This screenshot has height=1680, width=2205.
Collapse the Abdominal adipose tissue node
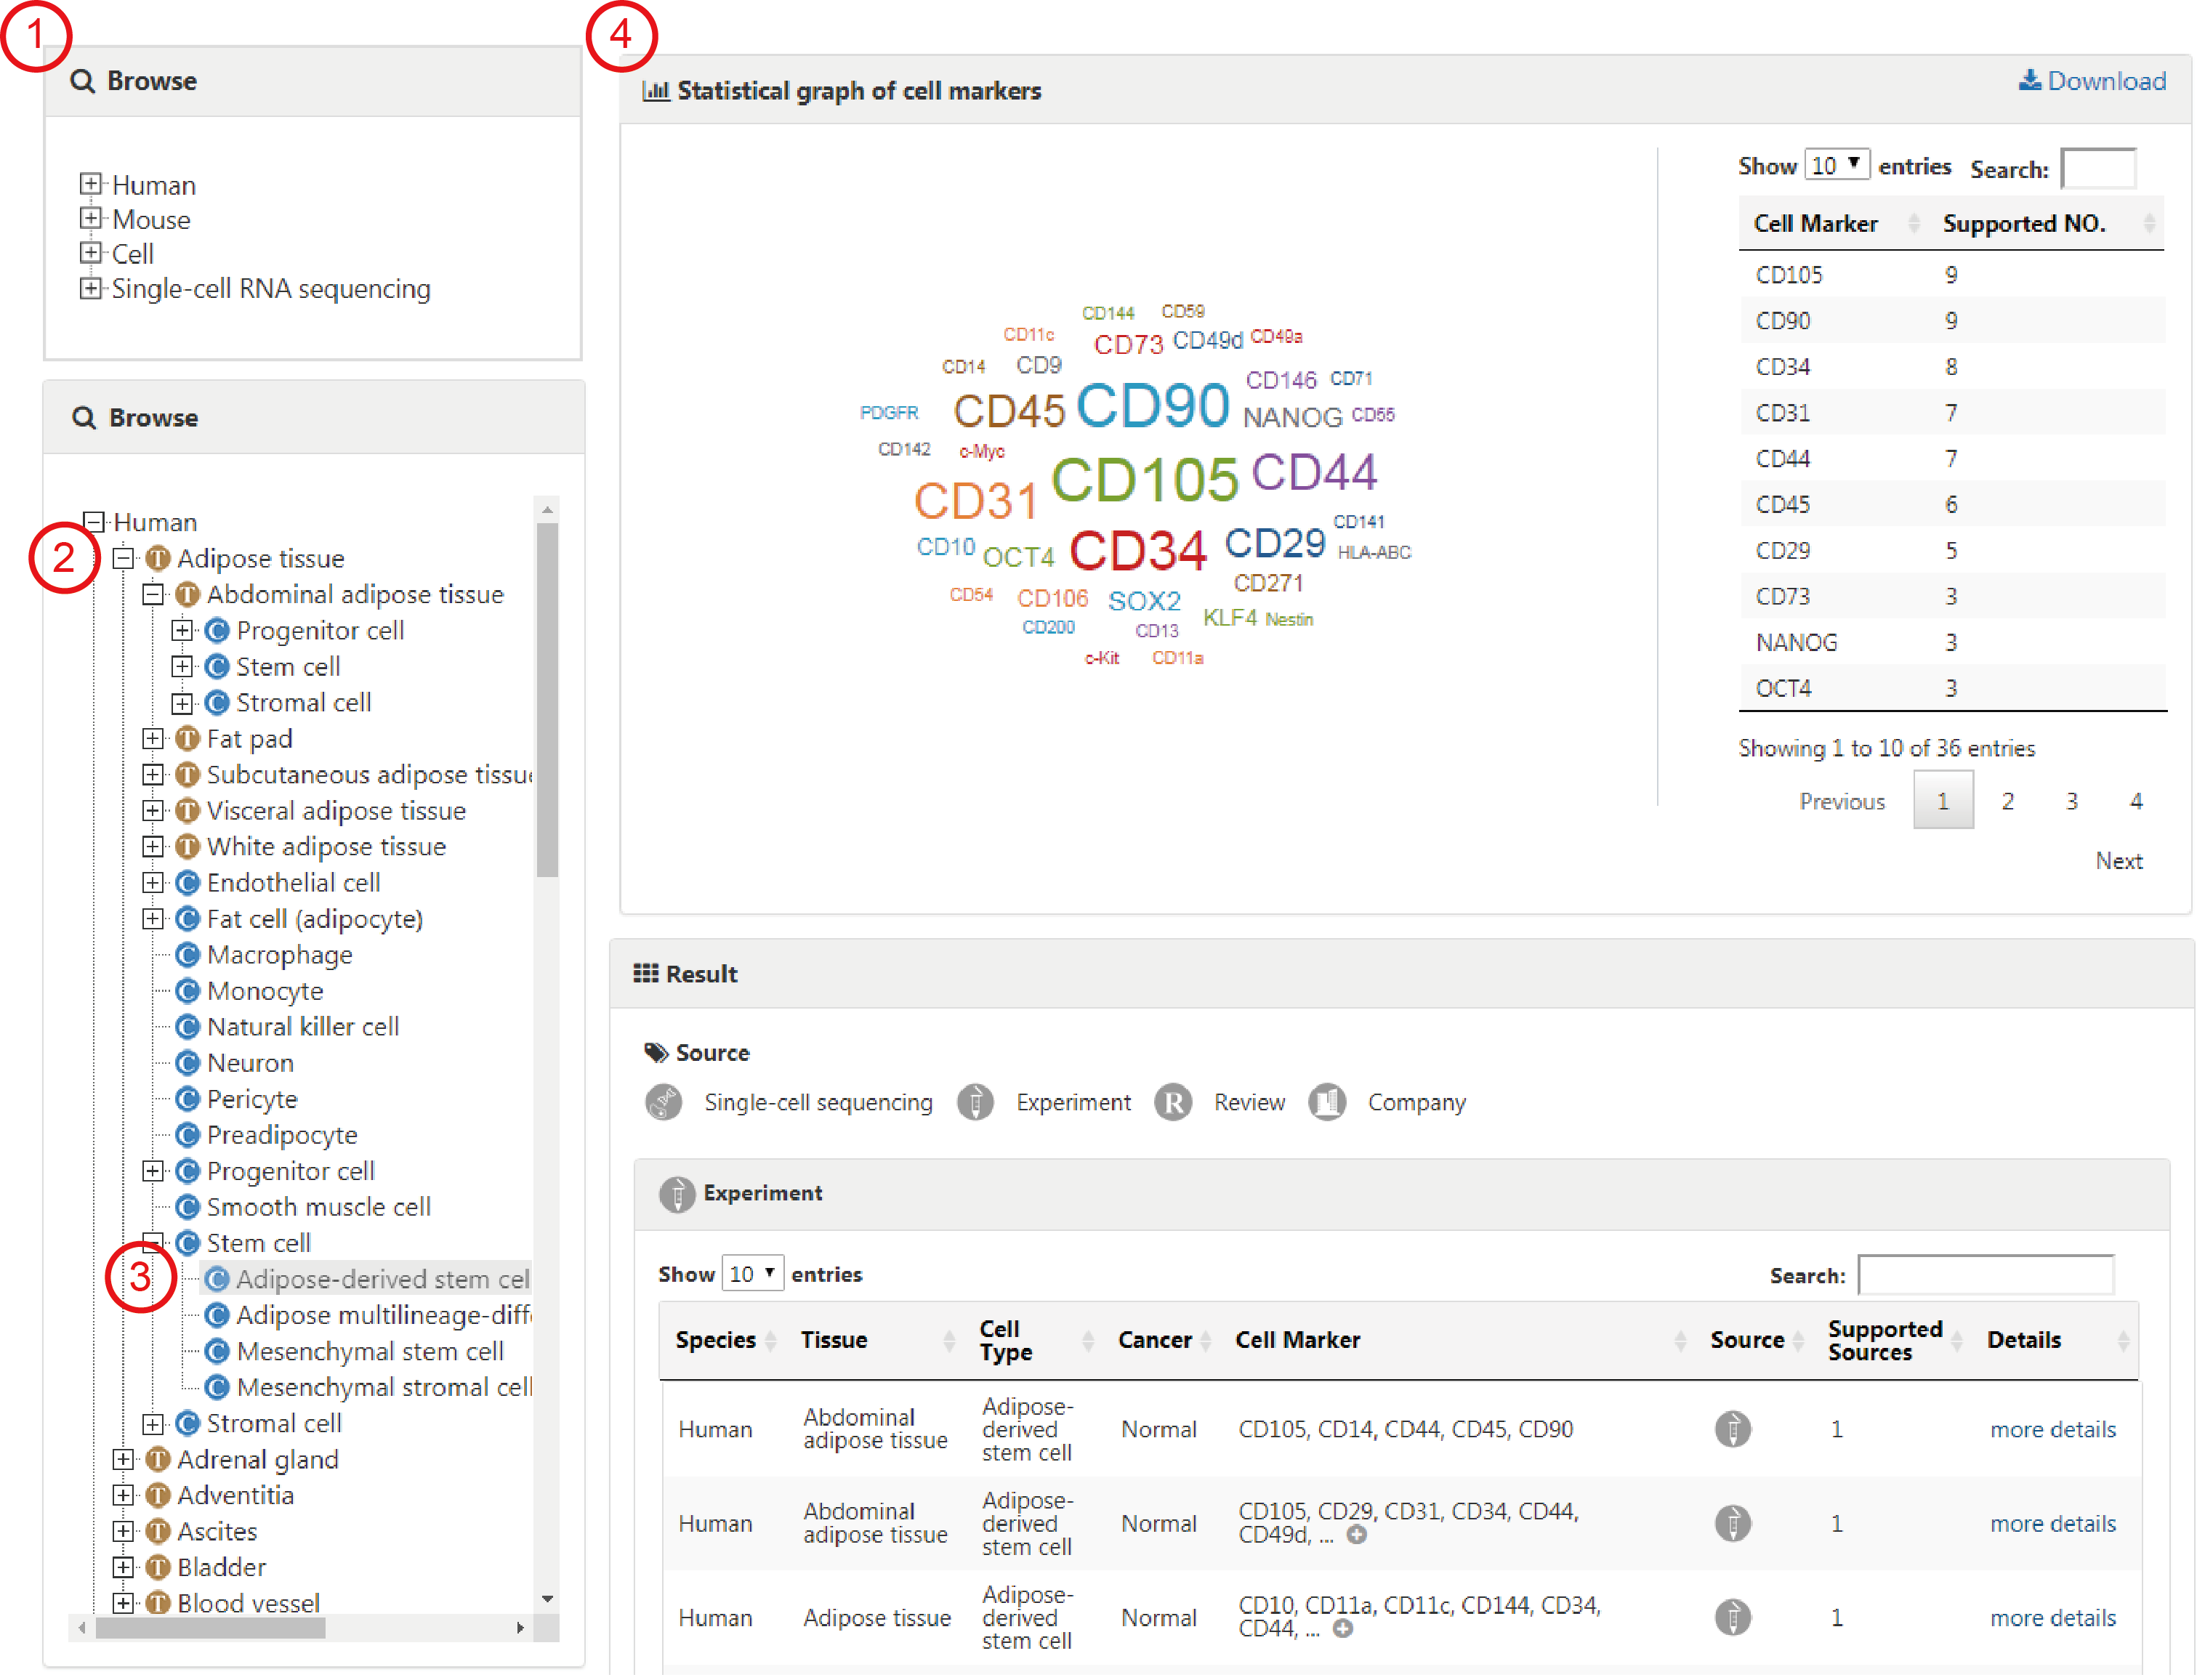point(153,595)
